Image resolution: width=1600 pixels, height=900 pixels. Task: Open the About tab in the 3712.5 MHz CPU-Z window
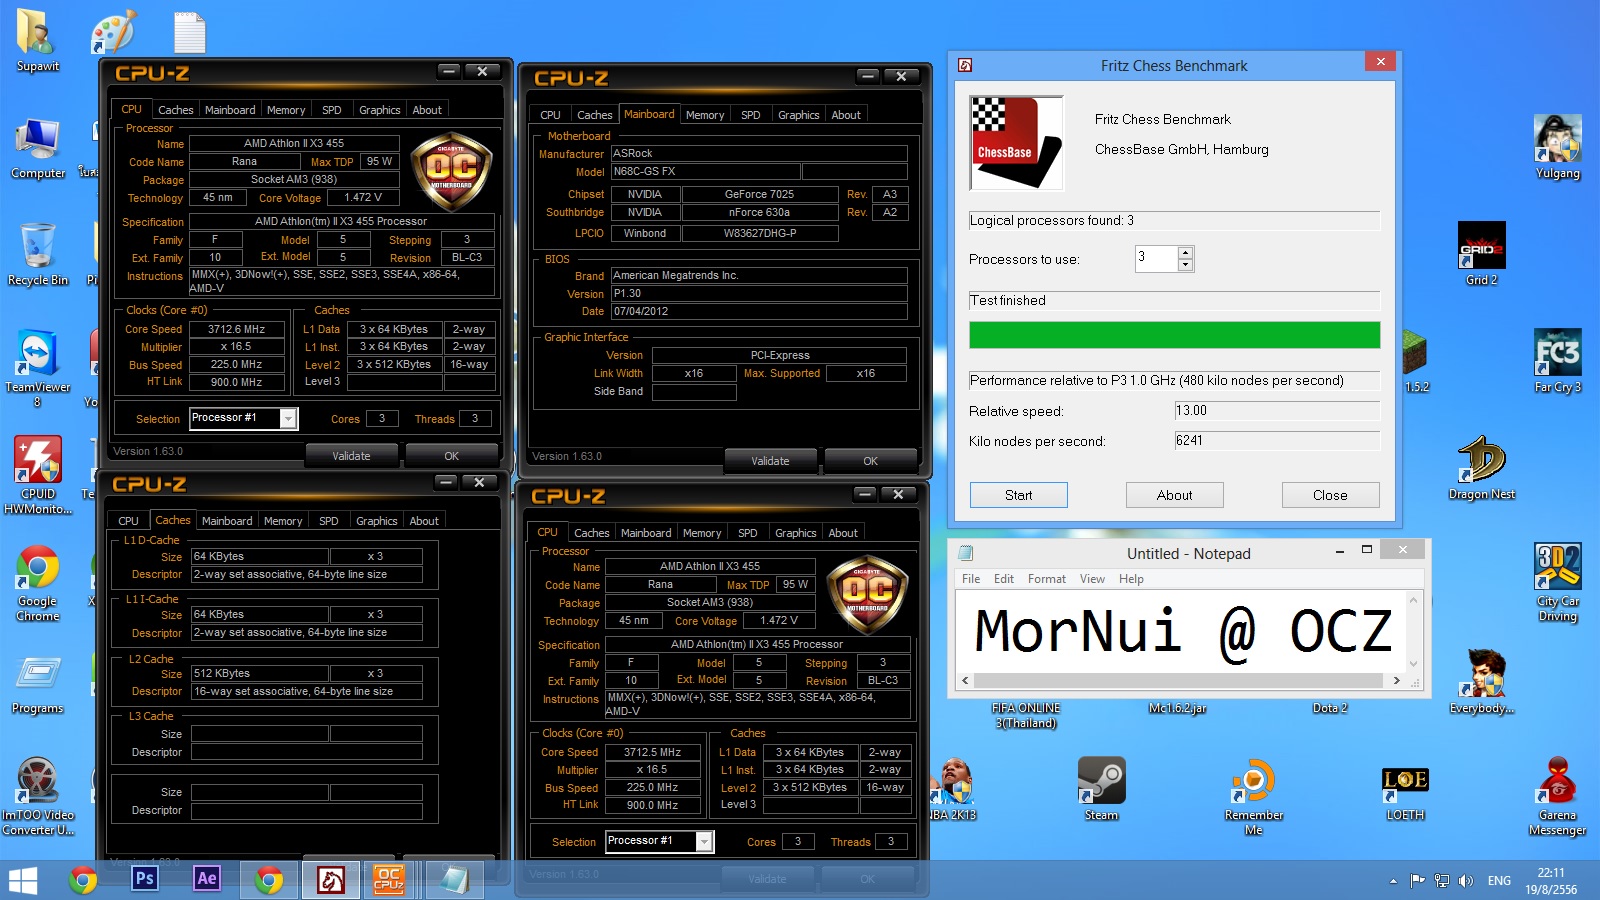tap(843, 533)
